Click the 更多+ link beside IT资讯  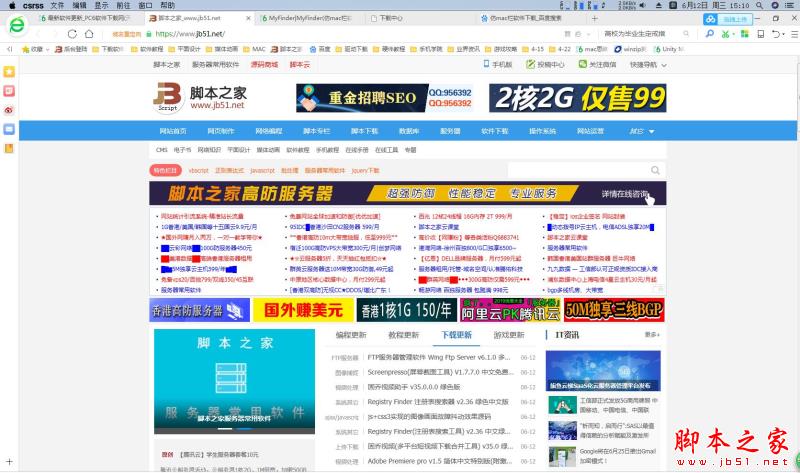(652, 335)
